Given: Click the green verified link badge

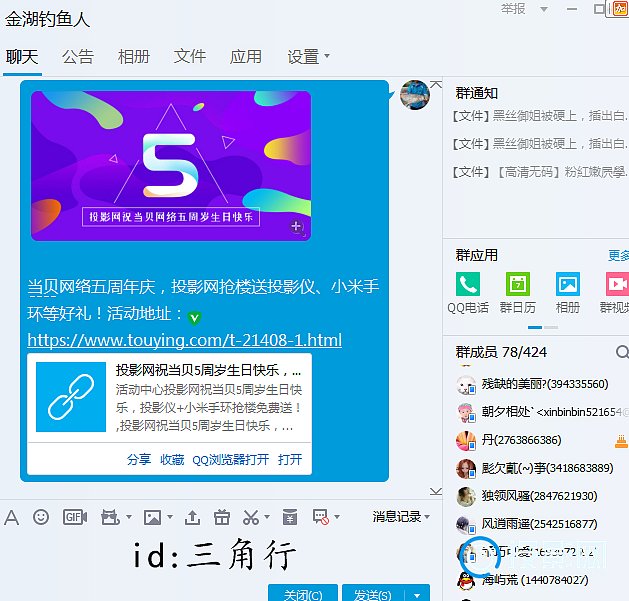Looking at the screenshot, I should [195, 318].
